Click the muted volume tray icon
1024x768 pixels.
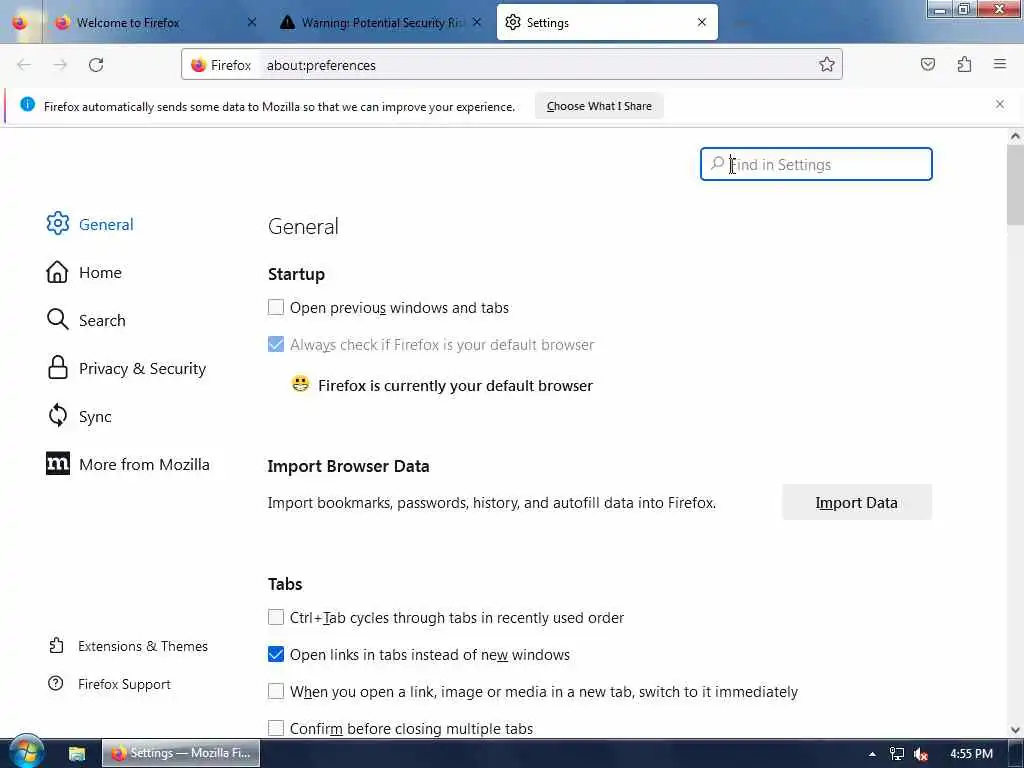point(921,754)
